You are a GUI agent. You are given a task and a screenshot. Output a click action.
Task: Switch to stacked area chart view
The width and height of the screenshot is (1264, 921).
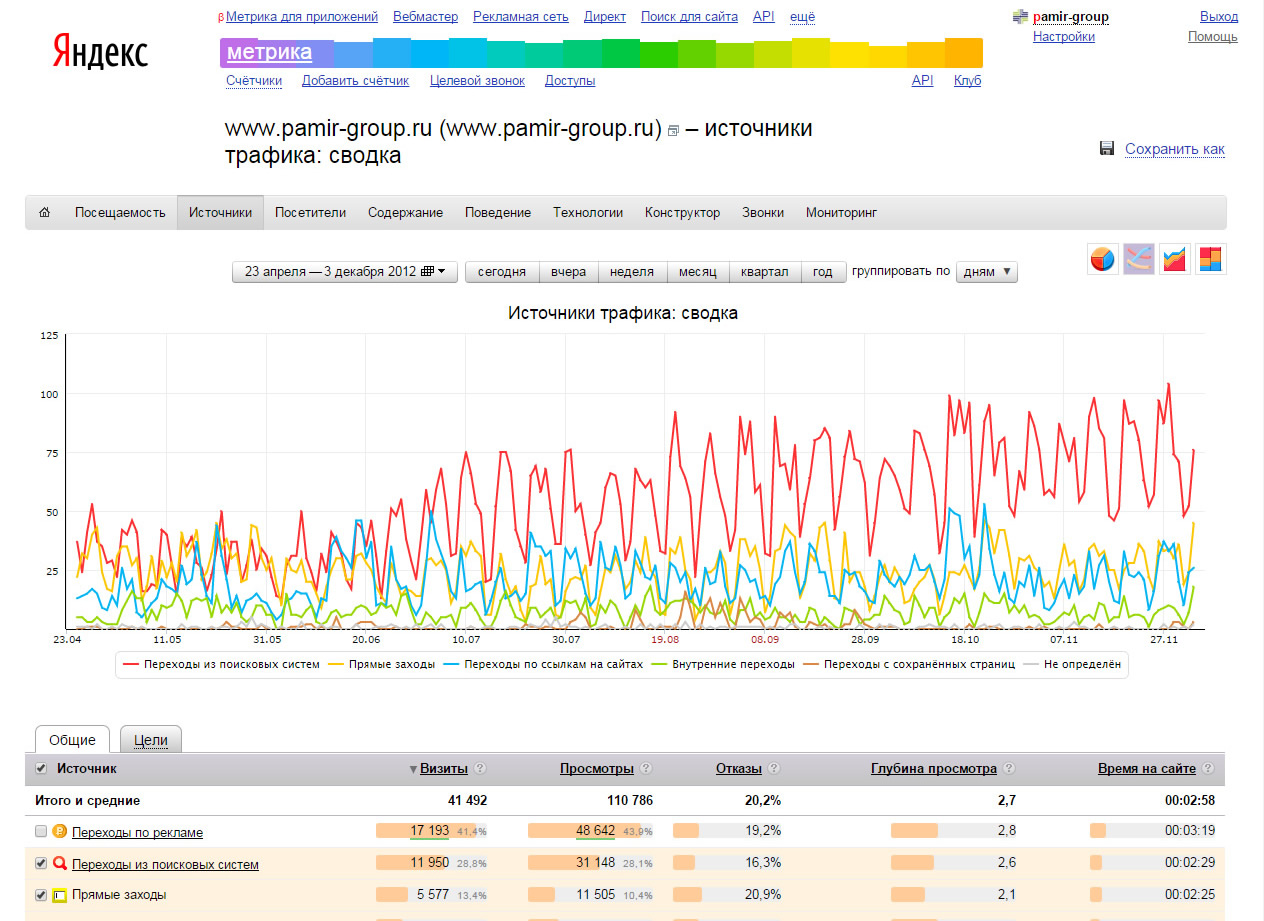[x=1175, y=258]
